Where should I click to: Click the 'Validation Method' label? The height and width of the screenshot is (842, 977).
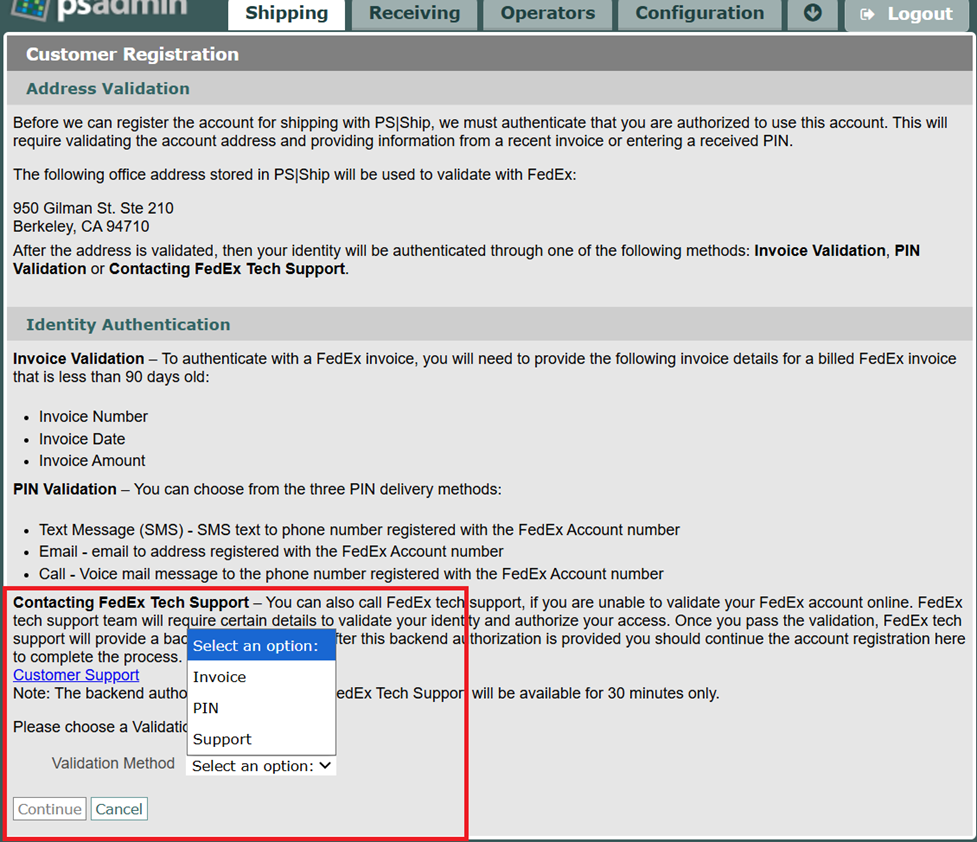pos(113,763)
